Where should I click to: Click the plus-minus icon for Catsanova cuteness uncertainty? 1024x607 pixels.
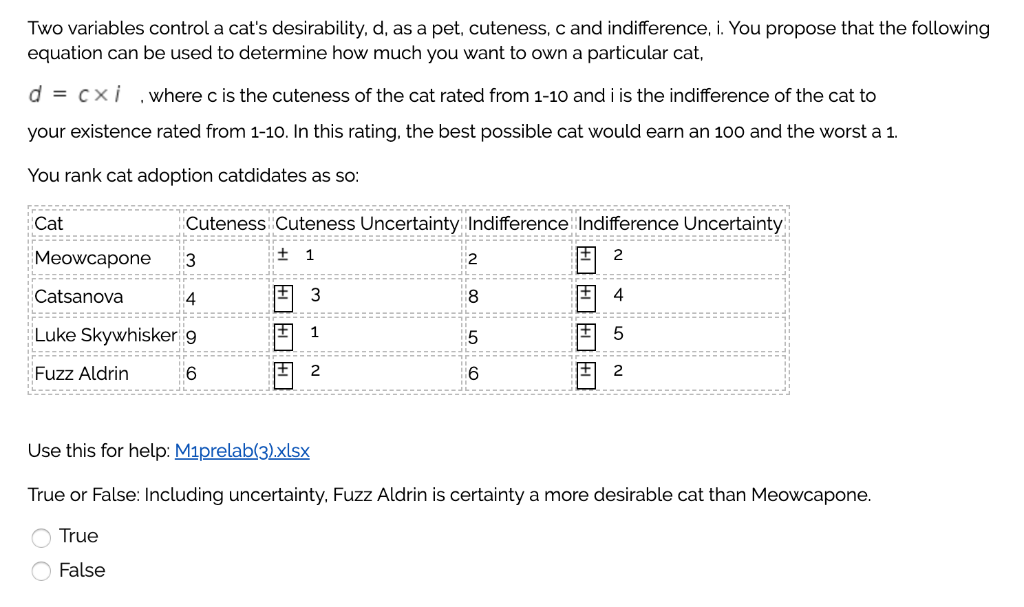(x=283, y=294)
